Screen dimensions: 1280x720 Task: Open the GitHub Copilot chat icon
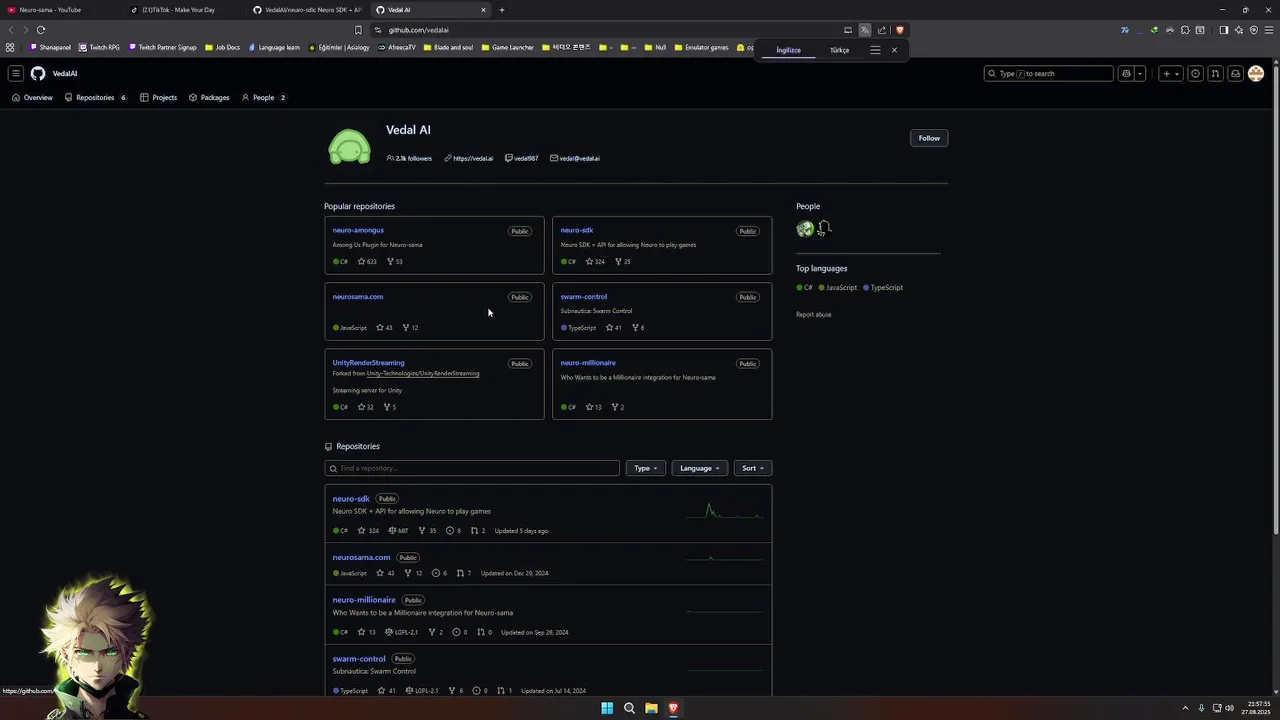[x=1126, y=73]
